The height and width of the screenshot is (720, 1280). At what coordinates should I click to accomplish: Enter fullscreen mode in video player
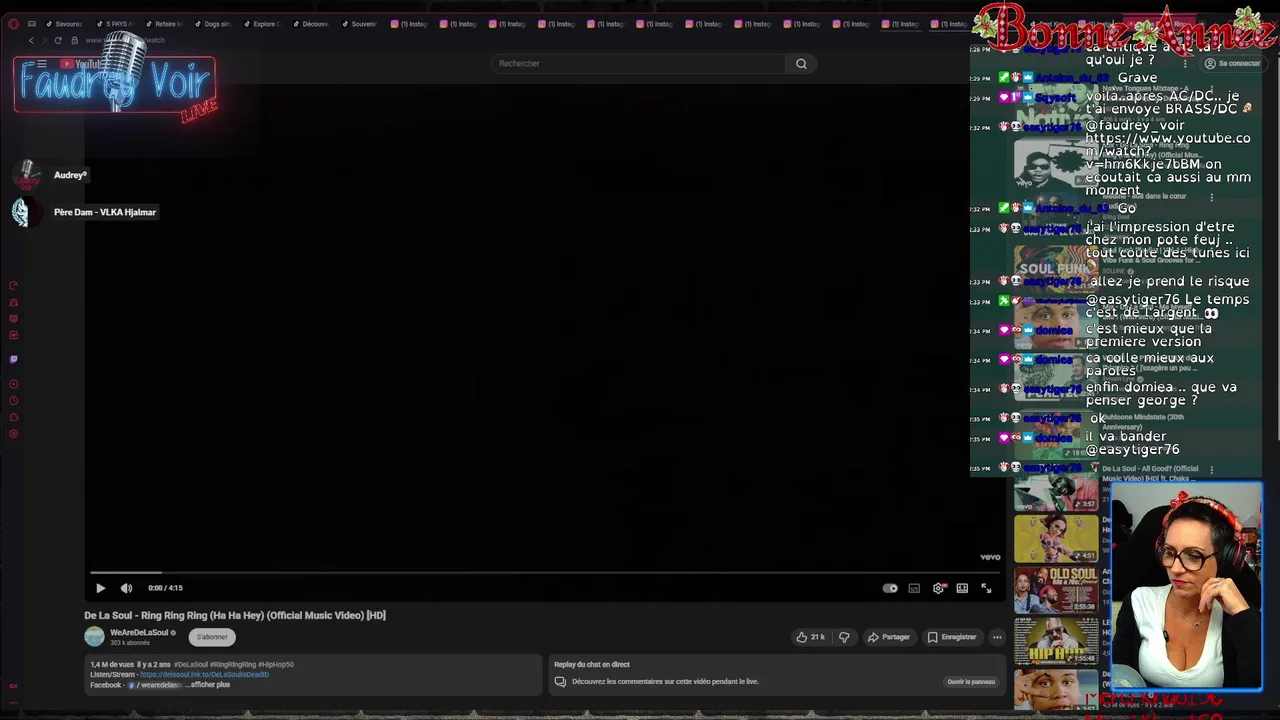tap(986, 588)
